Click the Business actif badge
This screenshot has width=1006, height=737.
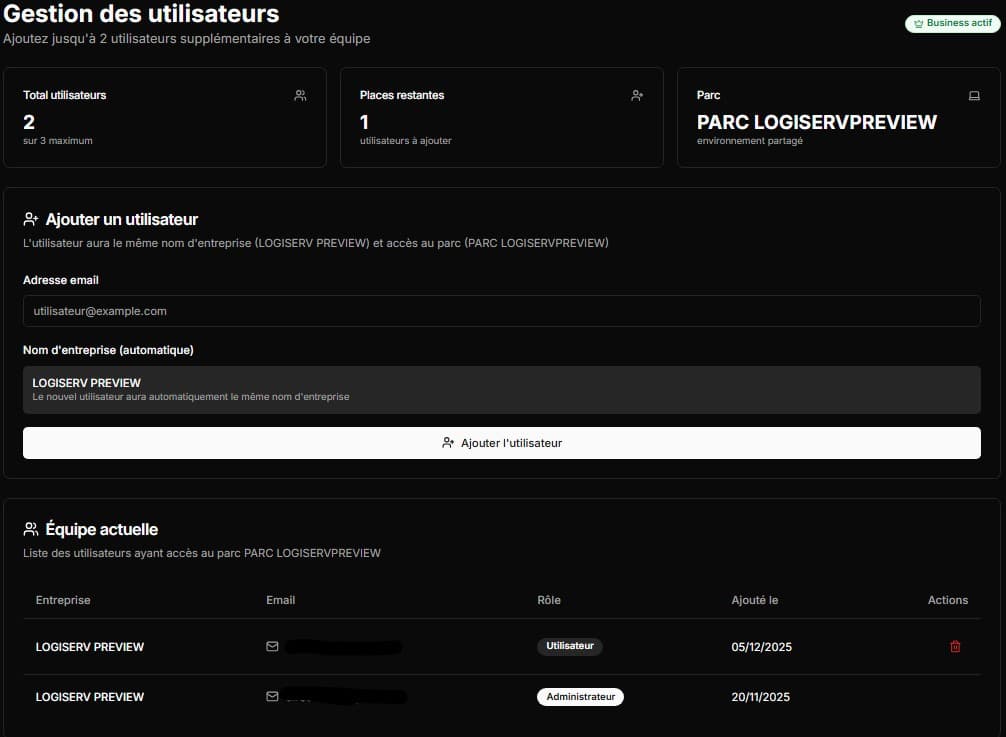coord(952,23)
